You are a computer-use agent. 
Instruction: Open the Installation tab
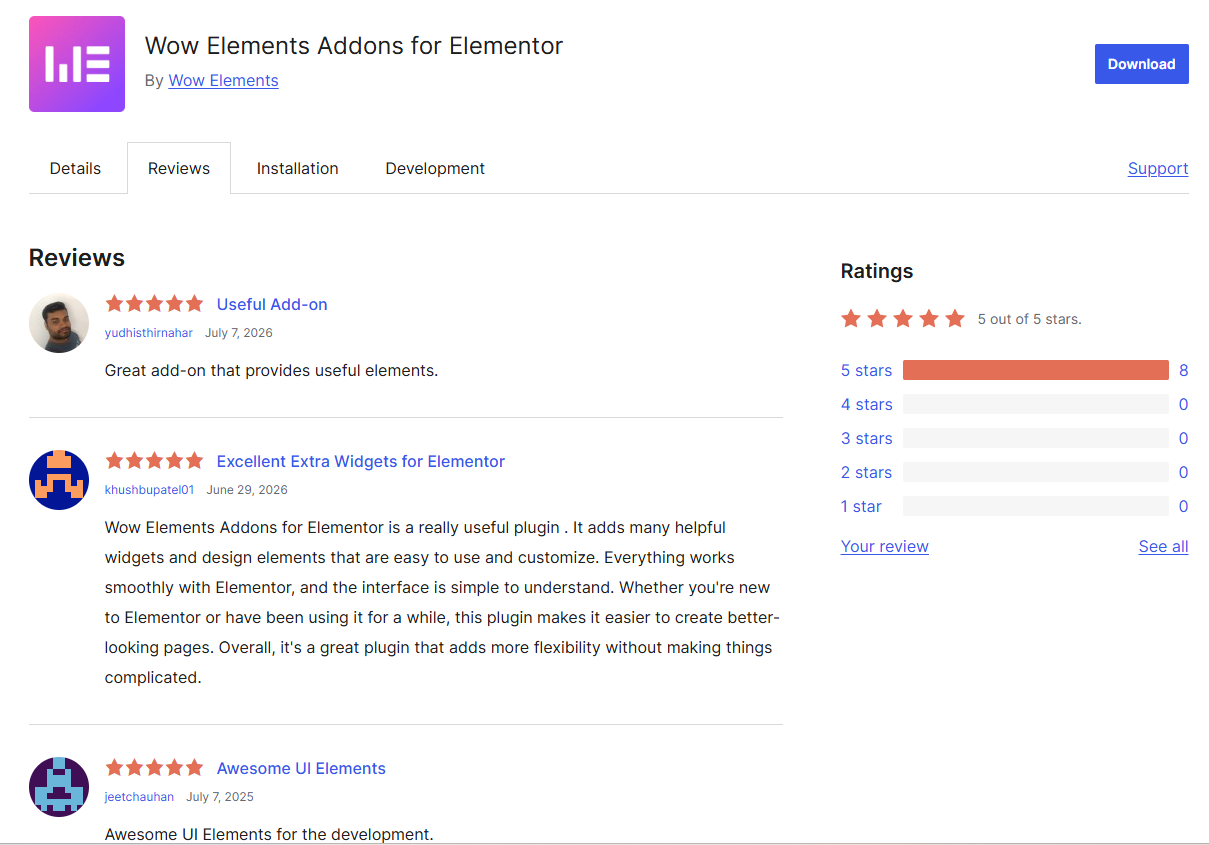[x=298, y=168]
